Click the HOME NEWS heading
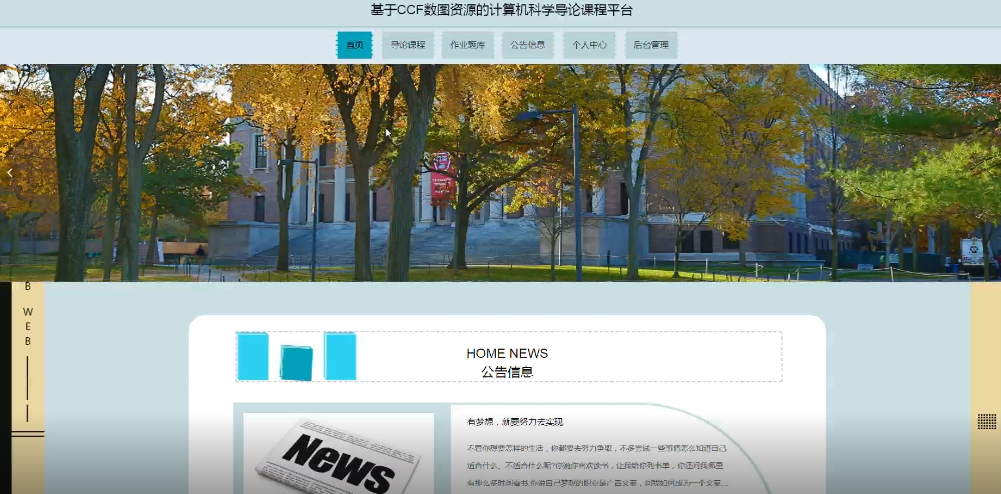 (x=507, y=354)
